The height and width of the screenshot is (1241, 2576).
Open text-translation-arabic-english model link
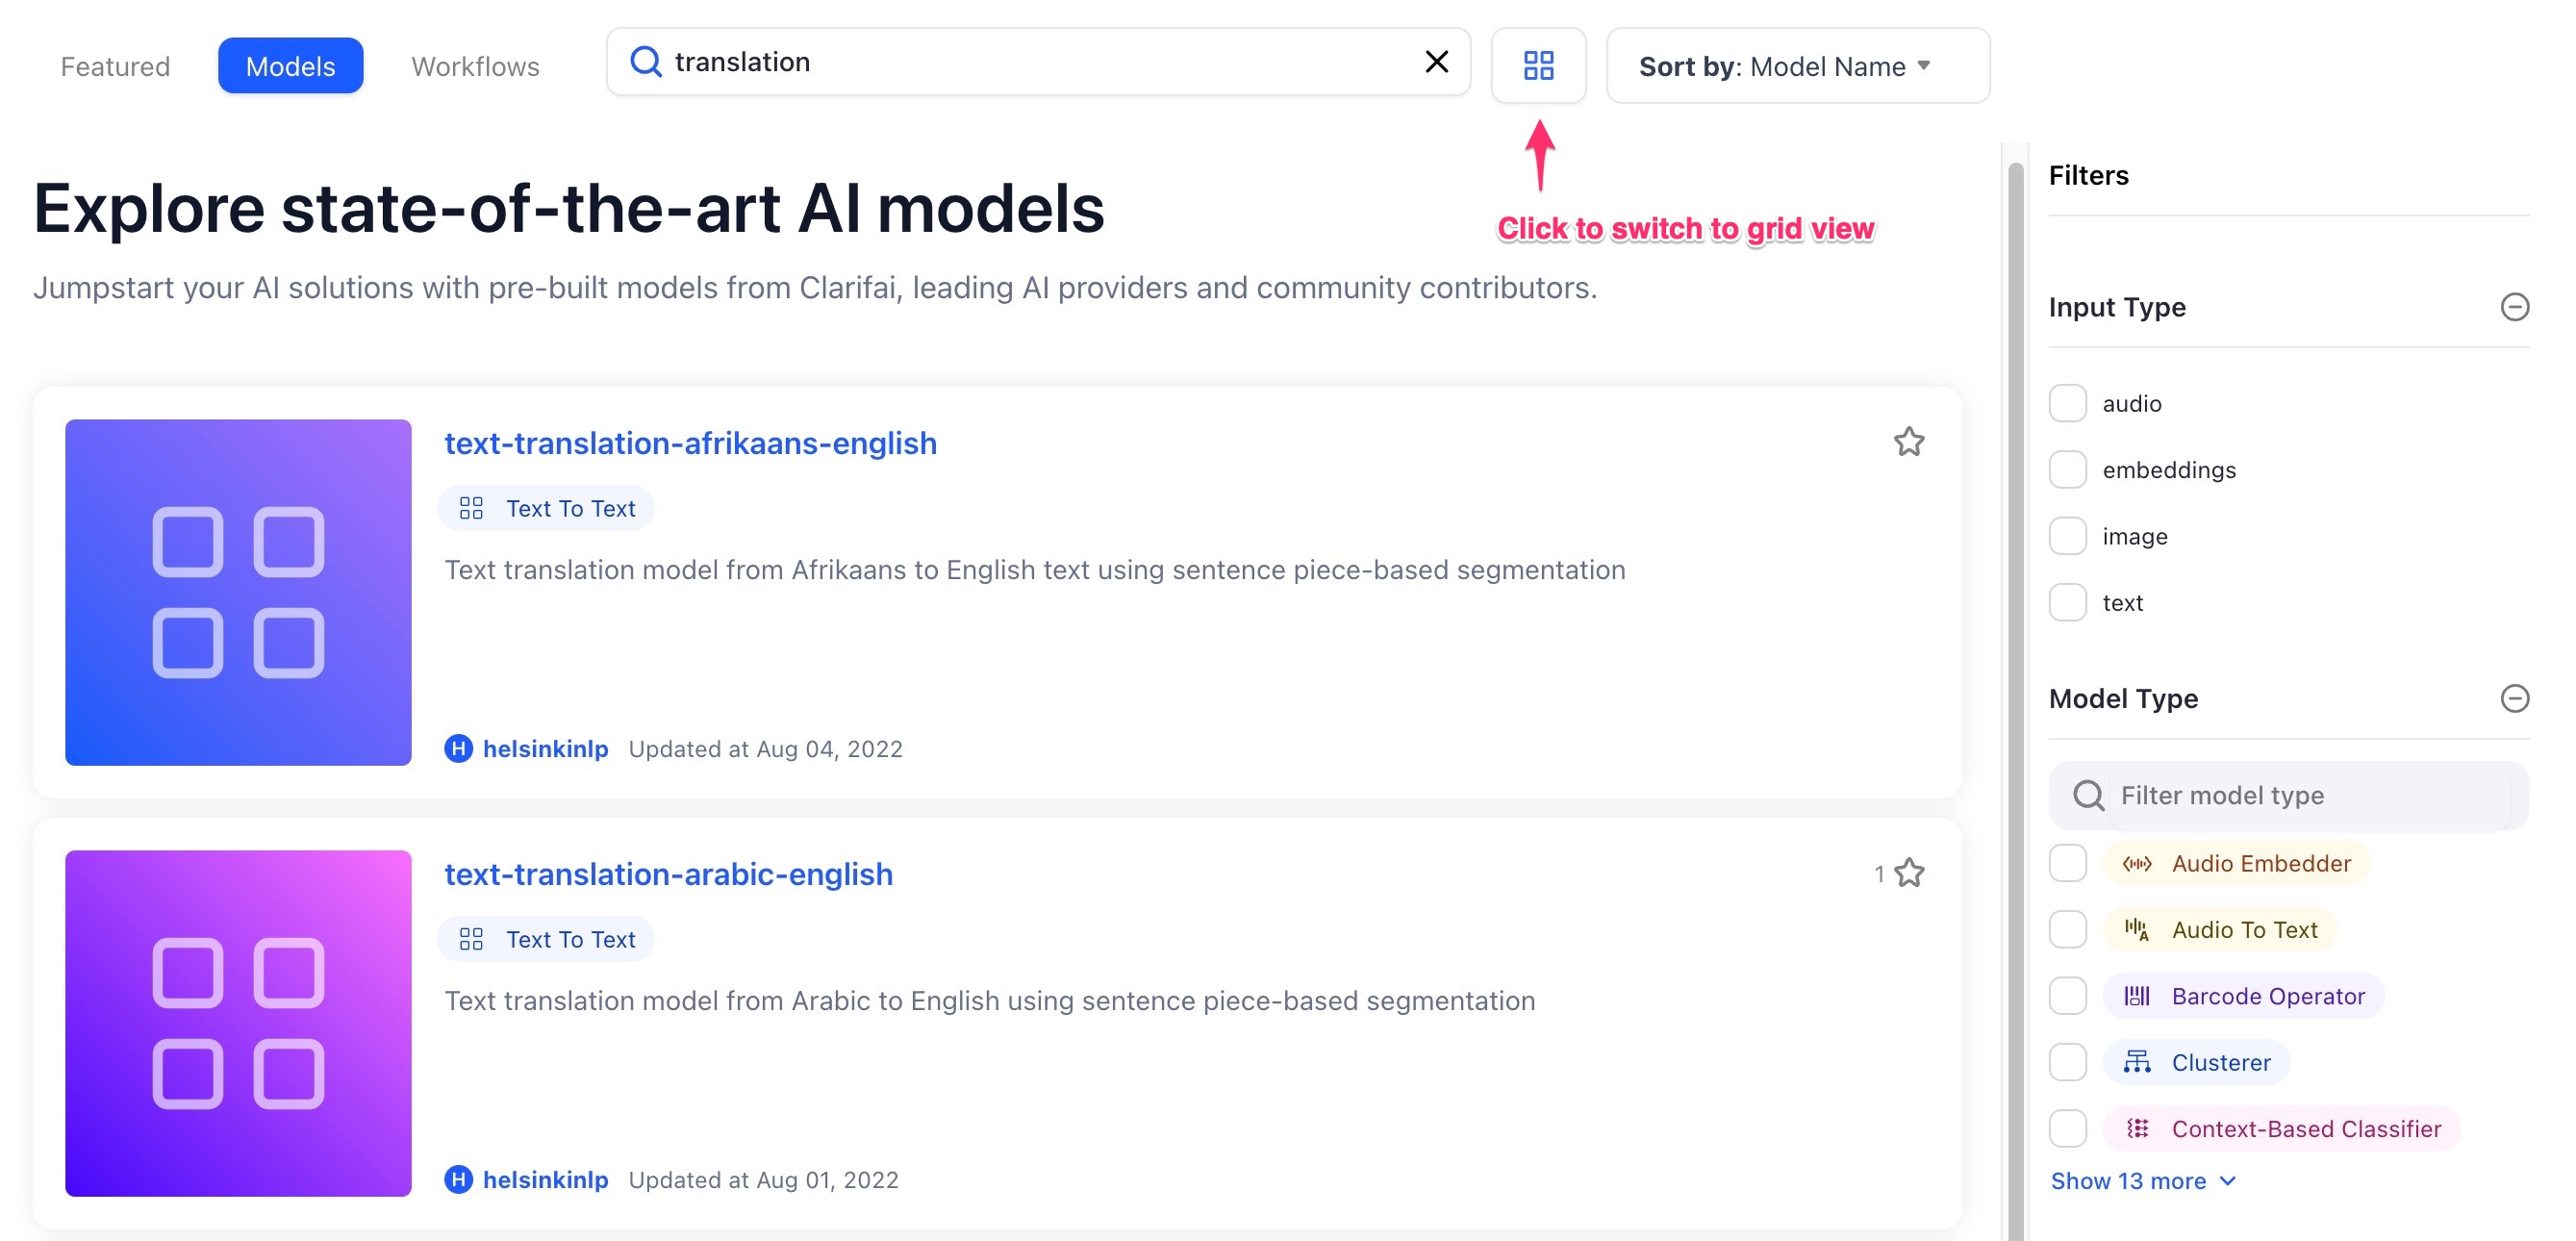(668, 874)
